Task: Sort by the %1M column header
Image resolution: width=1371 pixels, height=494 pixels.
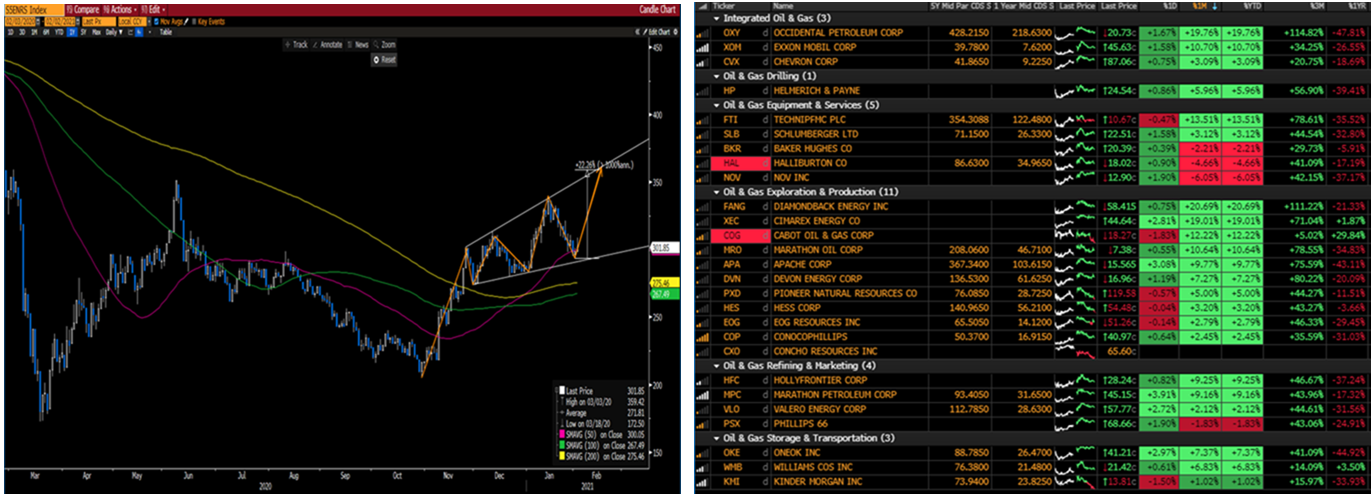Action: [x=1199, y=6]
